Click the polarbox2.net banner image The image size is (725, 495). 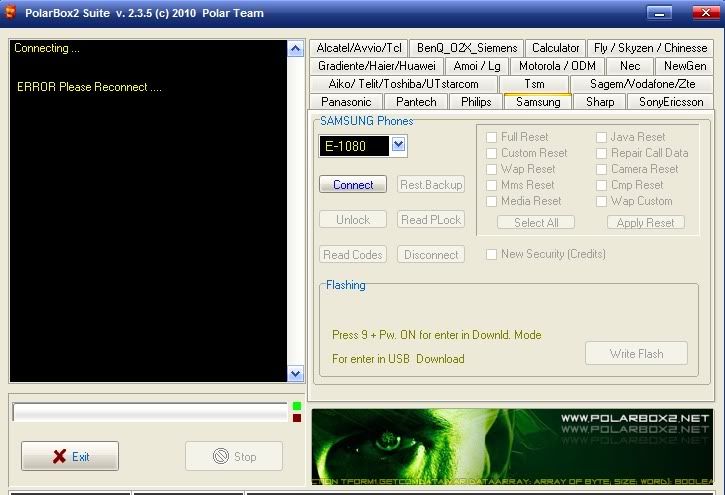[512, 446]
